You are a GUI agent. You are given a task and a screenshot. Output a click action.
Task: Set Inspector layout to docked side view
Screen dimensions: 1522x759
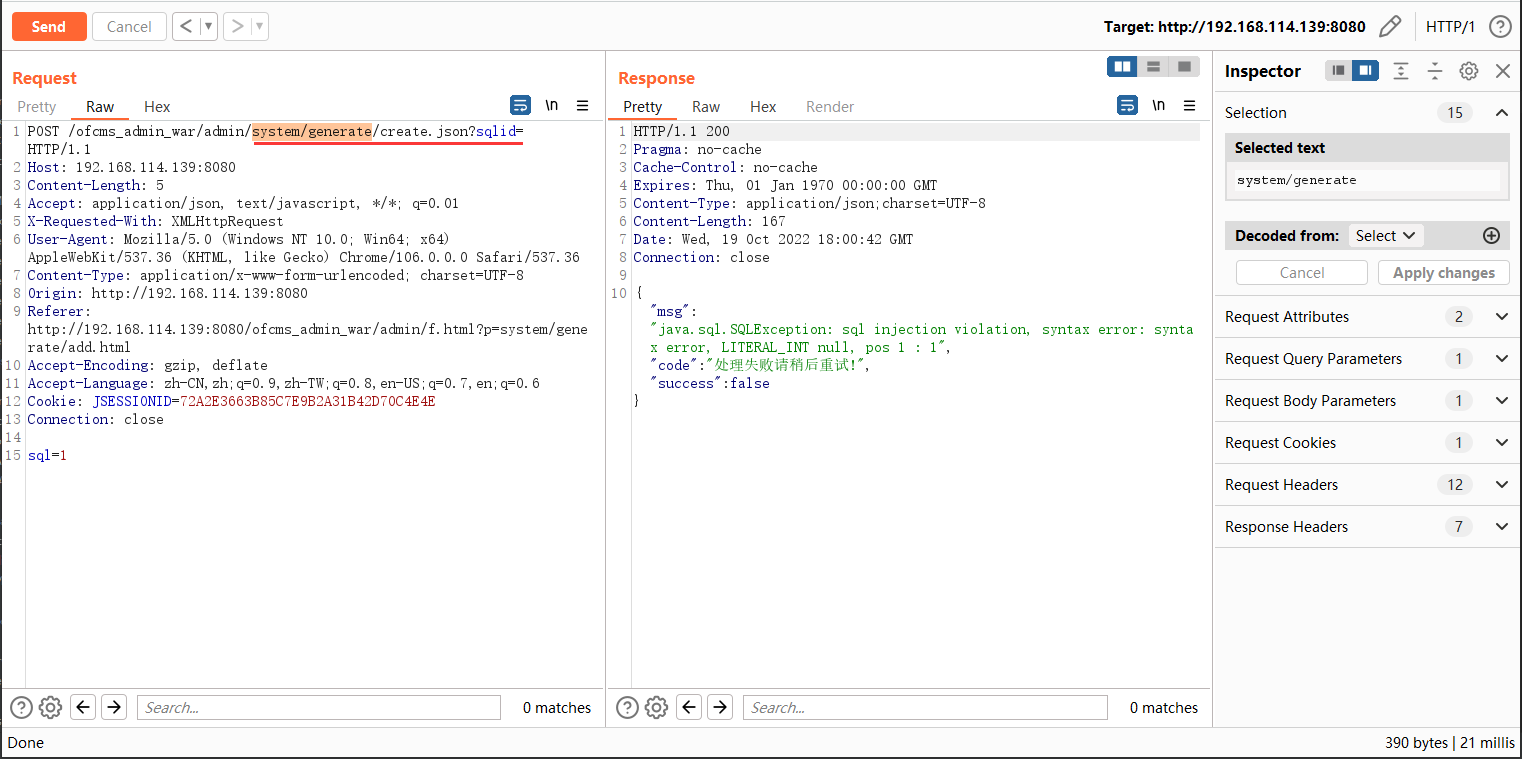1365,71
